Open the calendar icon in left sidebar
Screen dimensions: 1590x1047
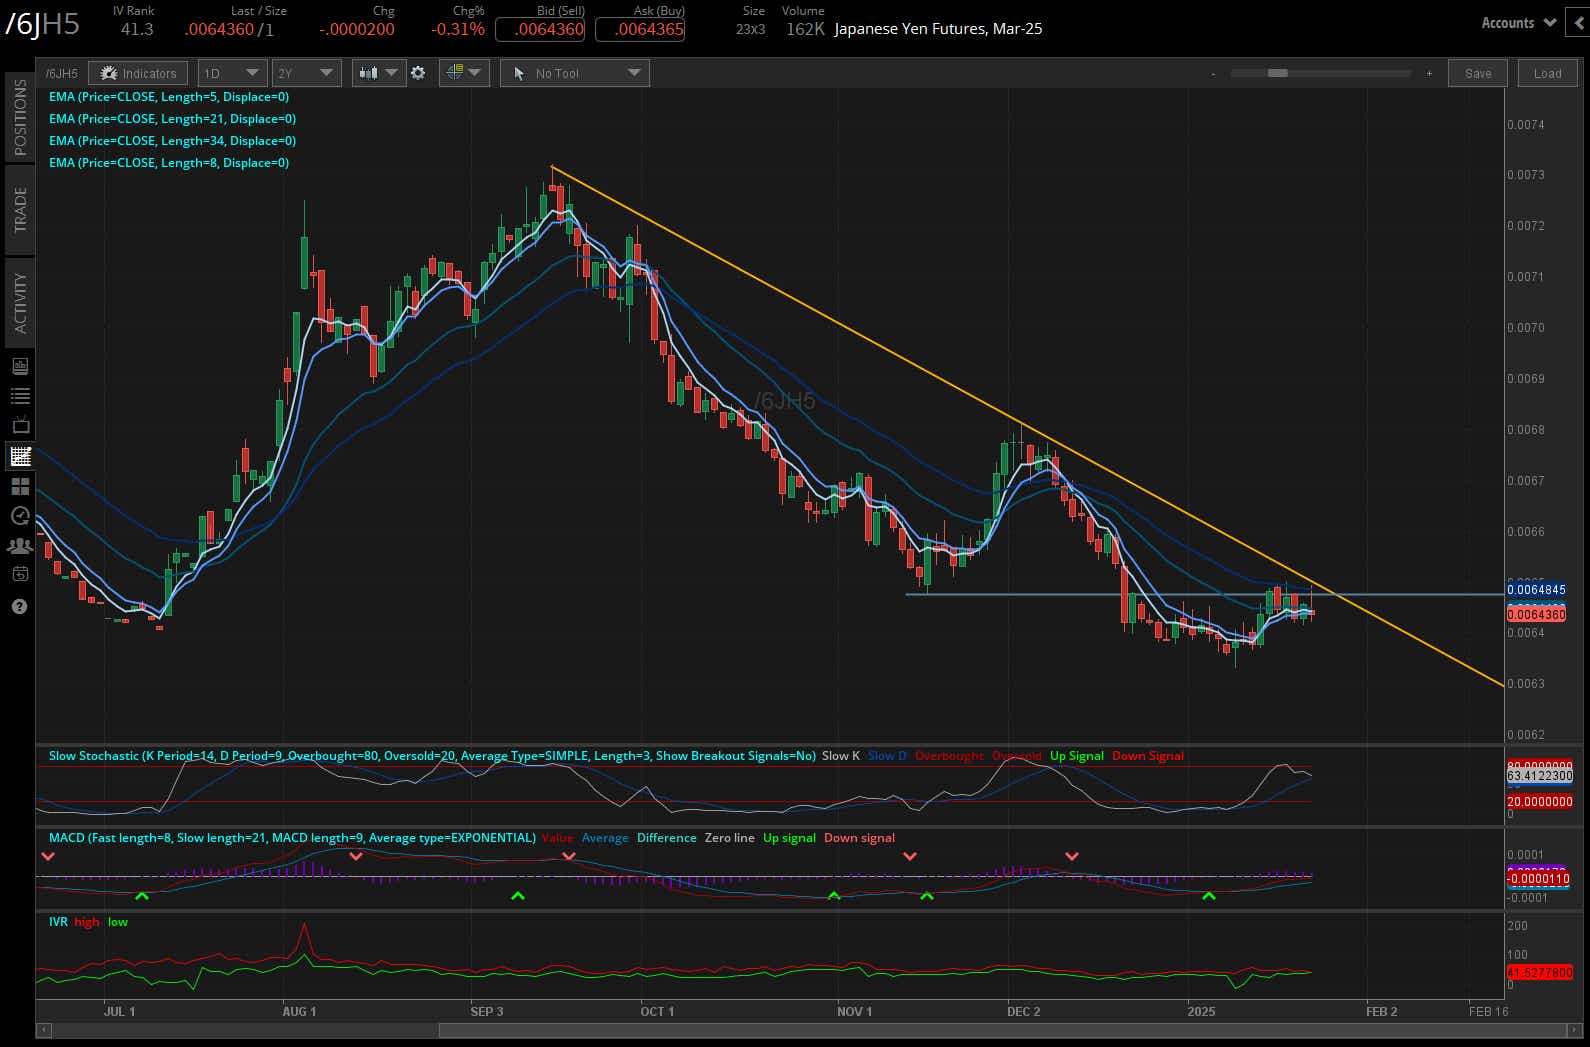coord(19,575)
